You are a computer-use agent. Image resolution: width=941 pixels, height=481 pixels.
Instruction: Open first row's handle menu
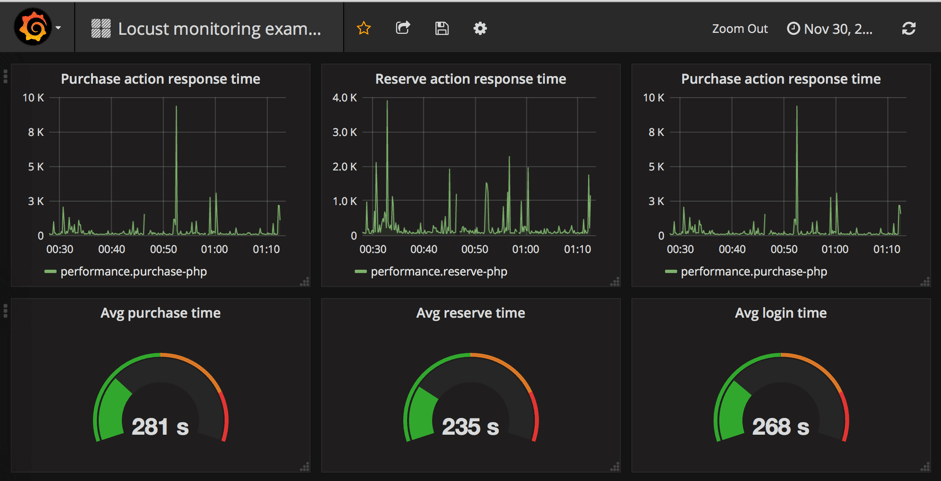tap(5, 76)
